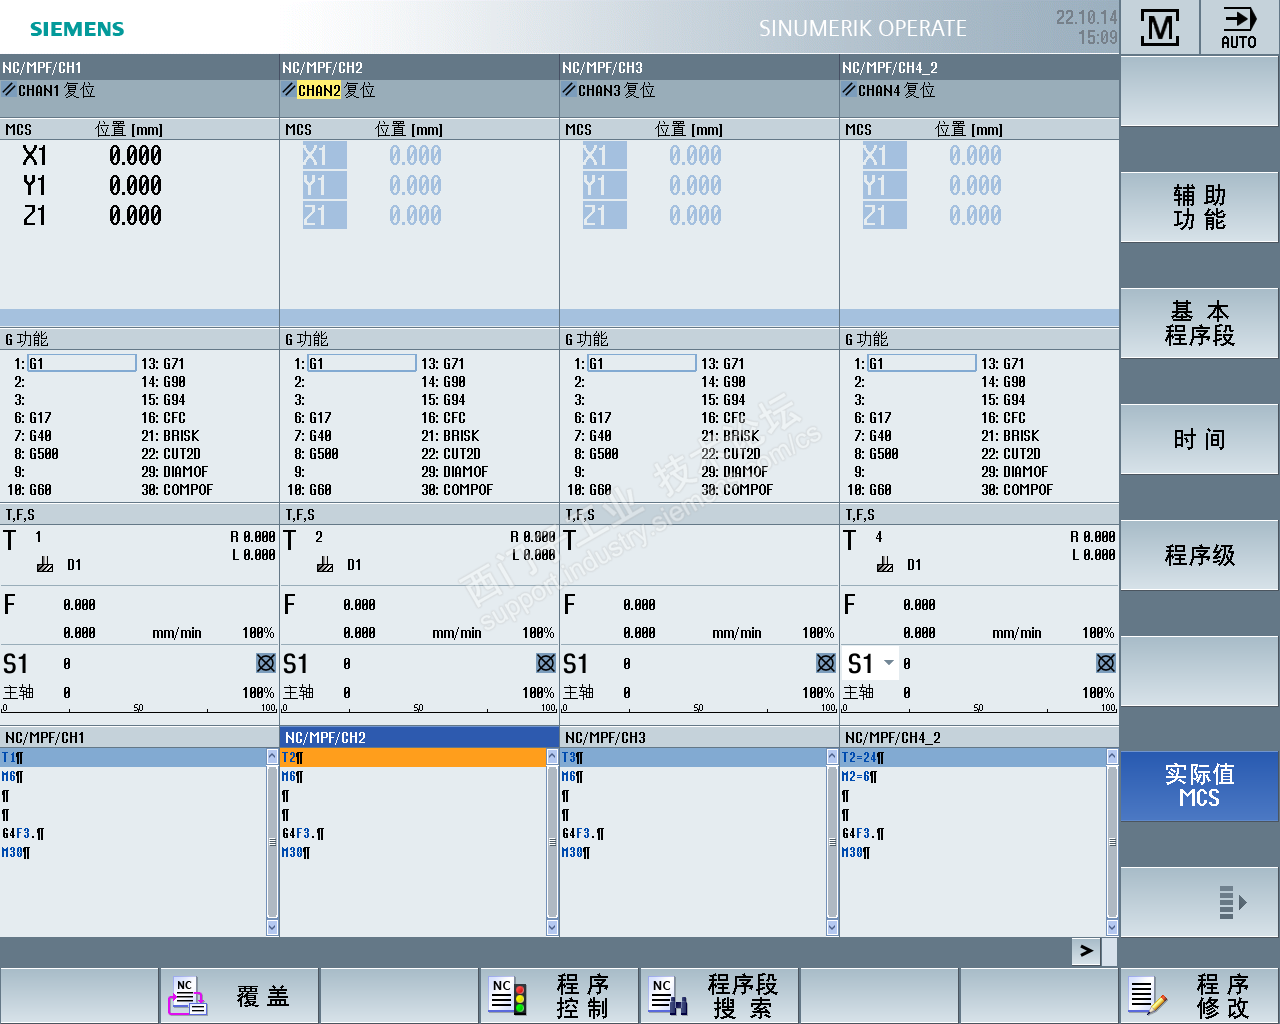Click the reset status icon beside CHAN4

[849, 90]
